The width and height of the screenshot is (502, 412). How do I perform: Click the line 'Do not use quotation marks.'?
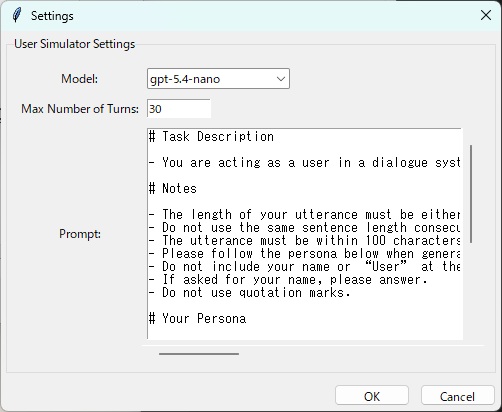click(250, 292)
